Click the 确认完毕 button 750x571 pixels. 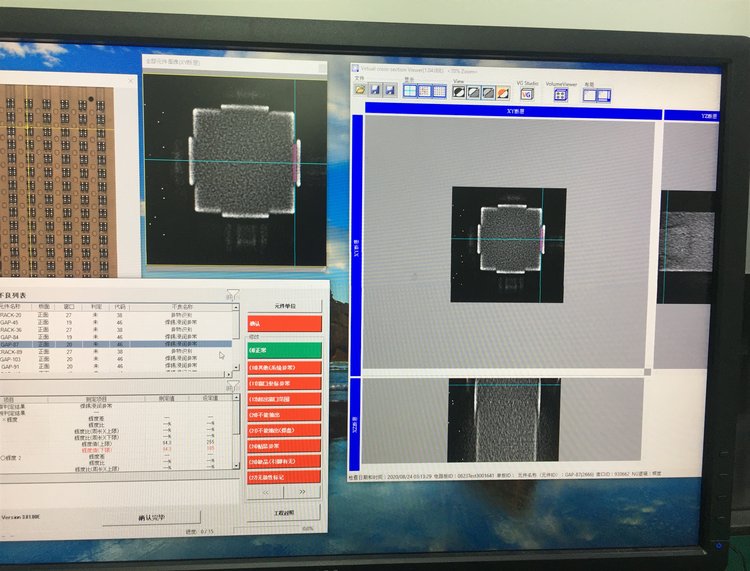152,518
